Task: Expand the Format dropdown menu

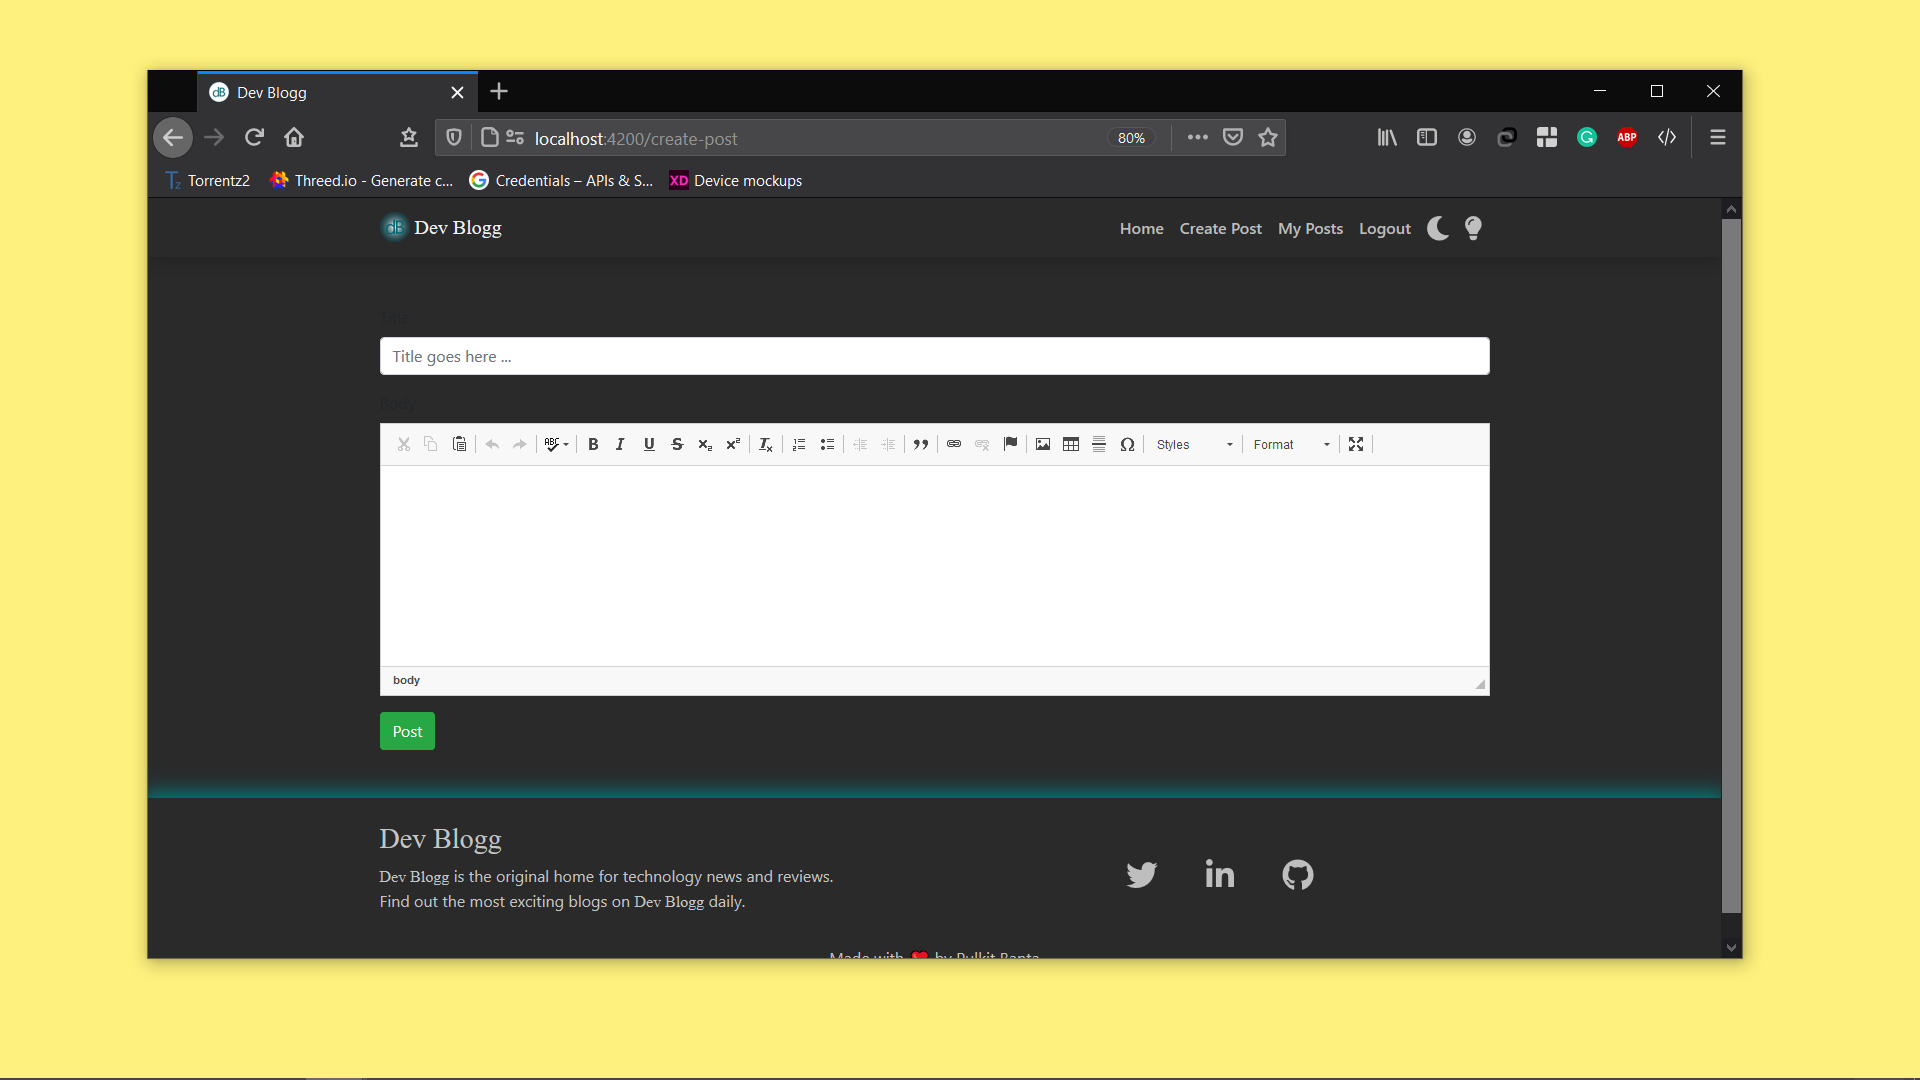Action: (1291, 444)
